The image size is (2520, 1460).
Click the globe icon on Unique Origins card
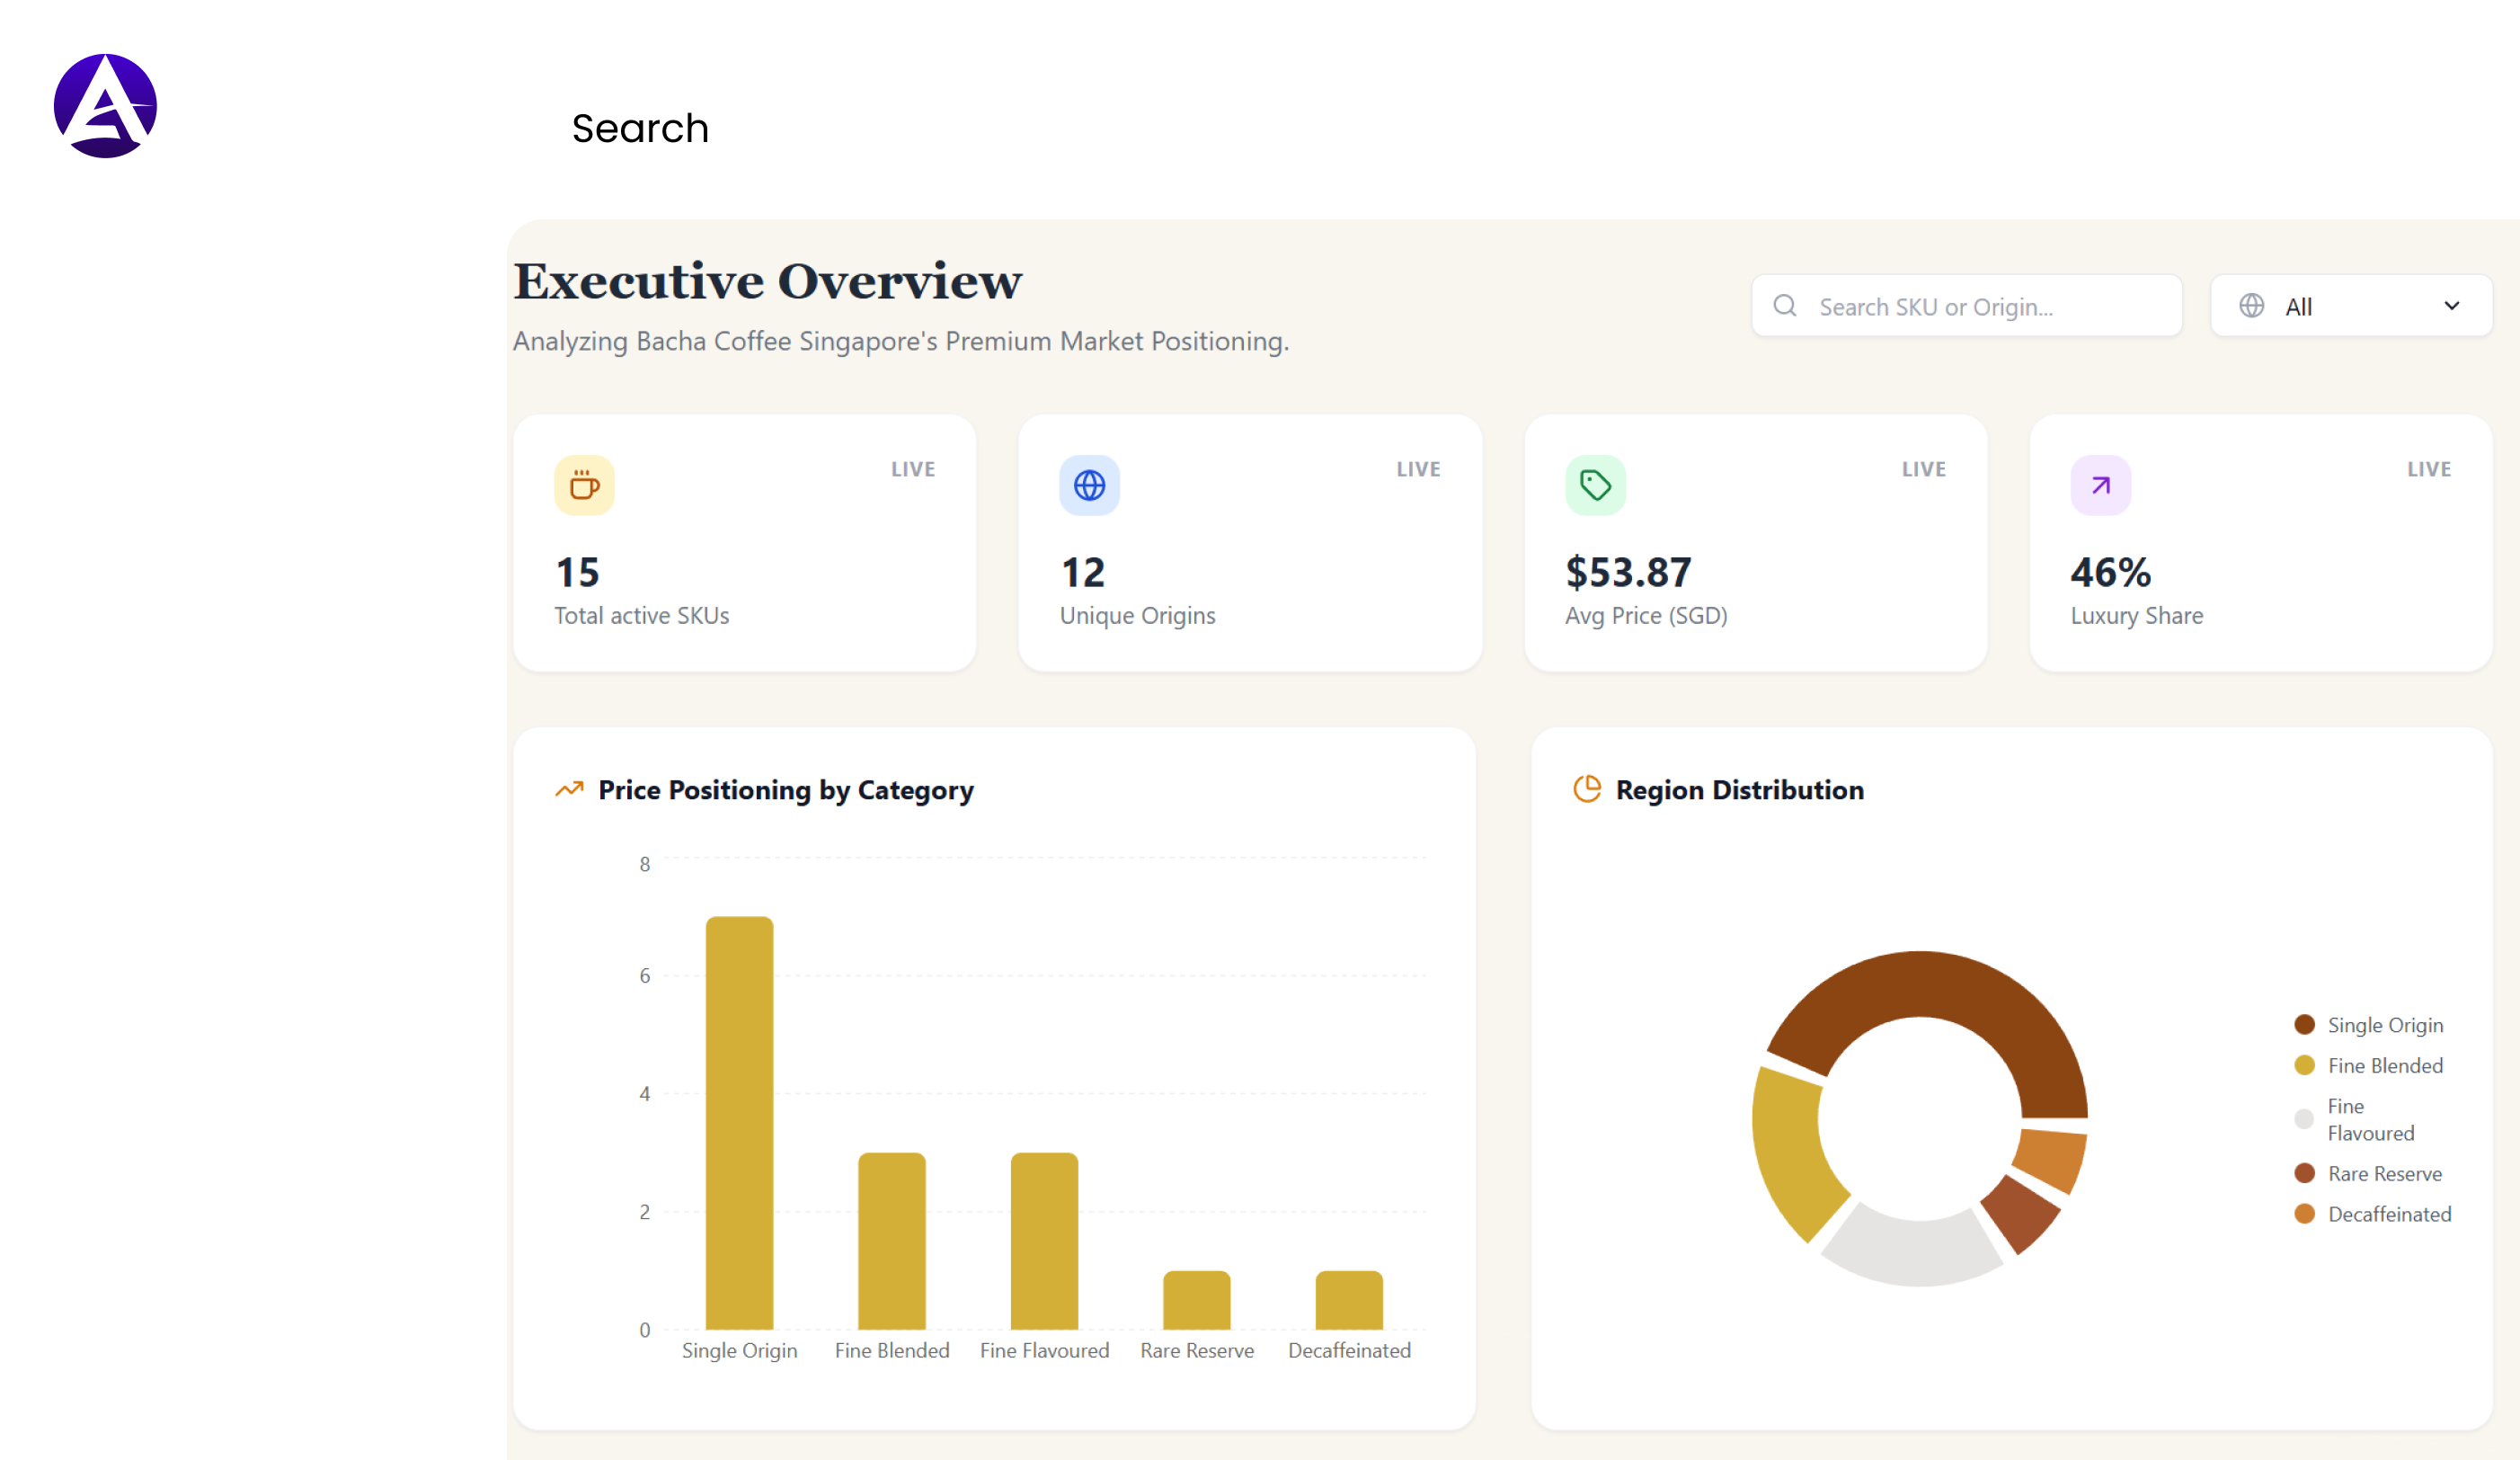point(1089,485)
